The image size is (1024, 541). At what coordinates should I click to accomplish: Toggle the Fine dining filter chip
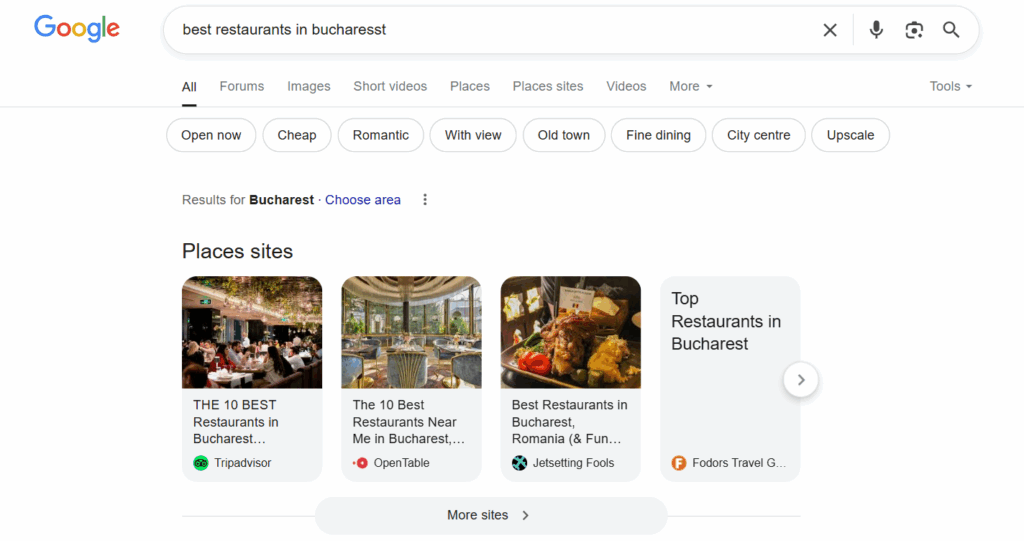click(x=658, y=135)
